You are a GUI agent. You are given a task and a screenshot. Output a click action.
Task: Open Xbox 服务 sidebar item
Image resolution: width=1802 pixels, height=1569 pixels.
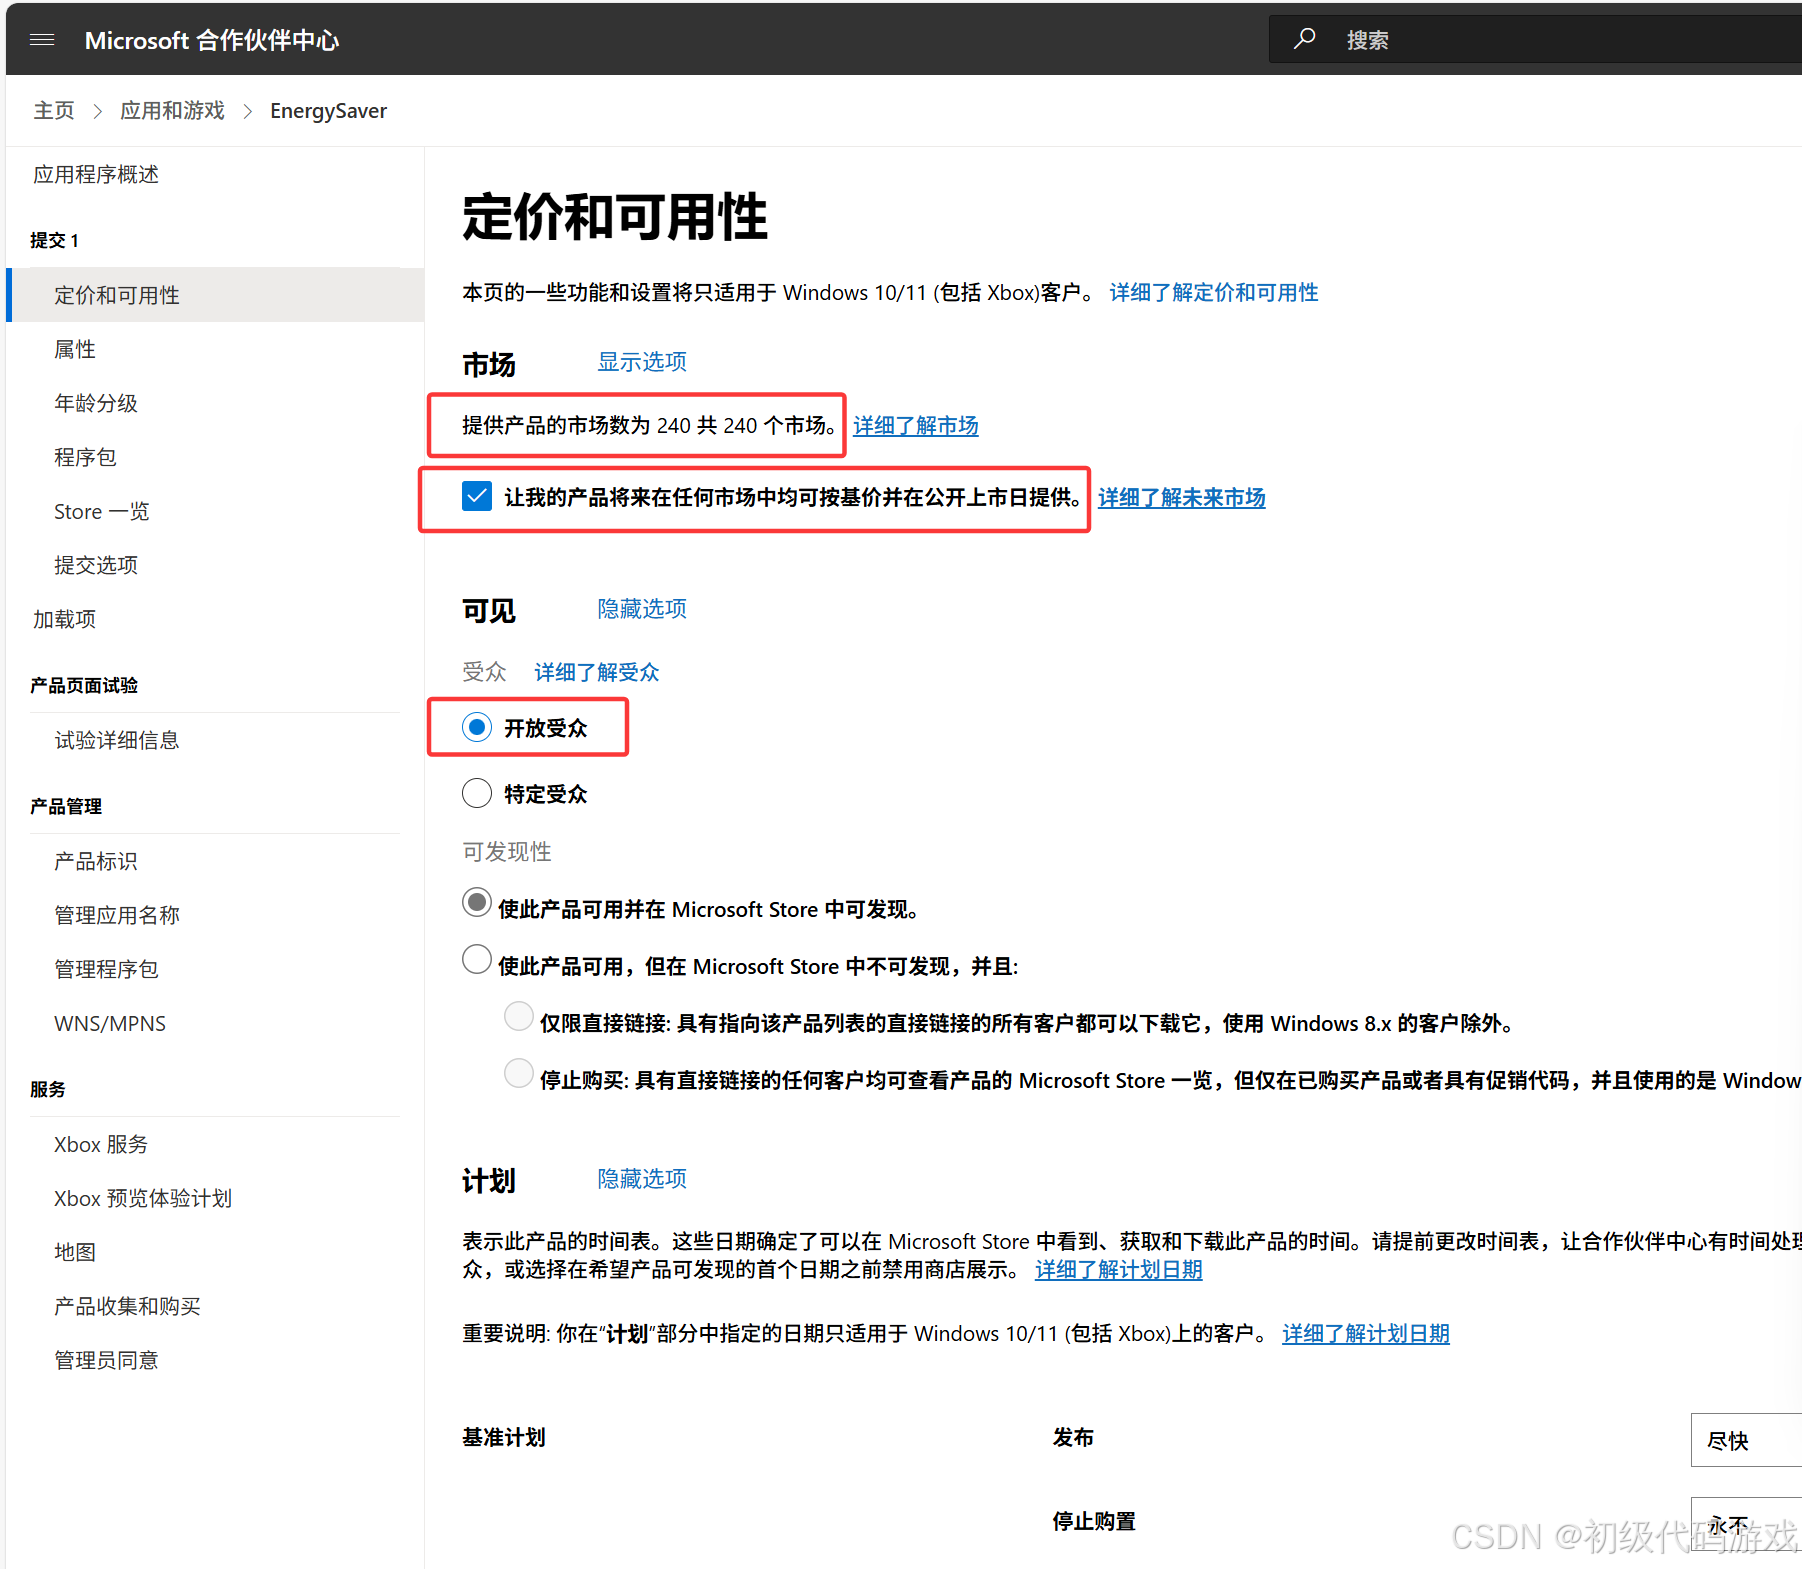(101, 1144)
